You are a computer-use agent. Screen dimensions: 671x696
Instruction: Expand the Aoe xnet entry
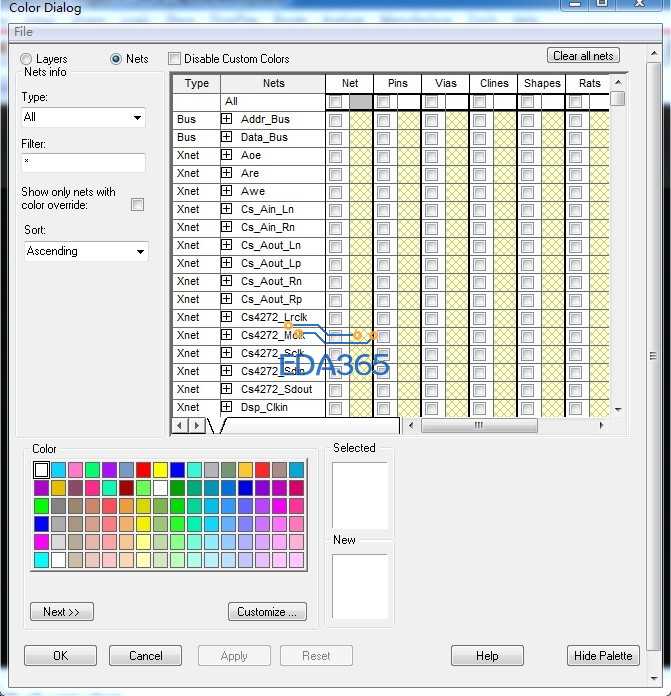[x=226, y=155]
